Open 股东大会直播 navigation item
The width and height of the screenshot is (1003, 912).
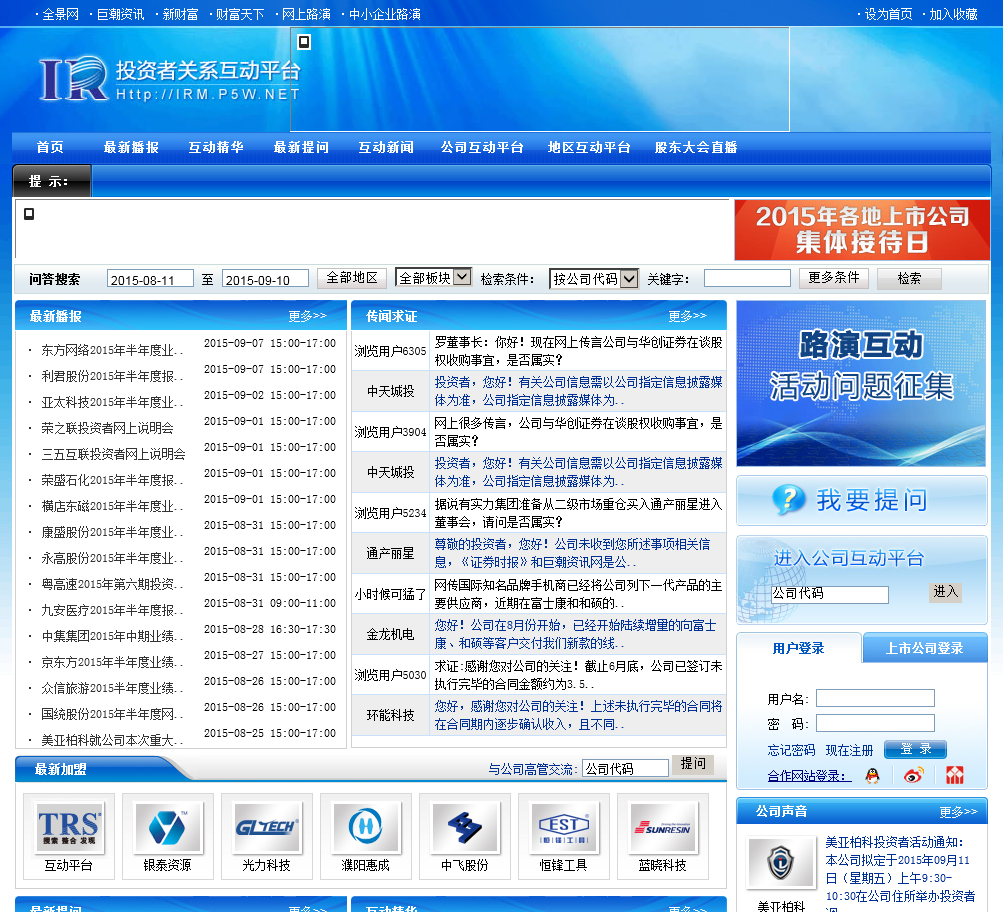[x=696, y=148]
